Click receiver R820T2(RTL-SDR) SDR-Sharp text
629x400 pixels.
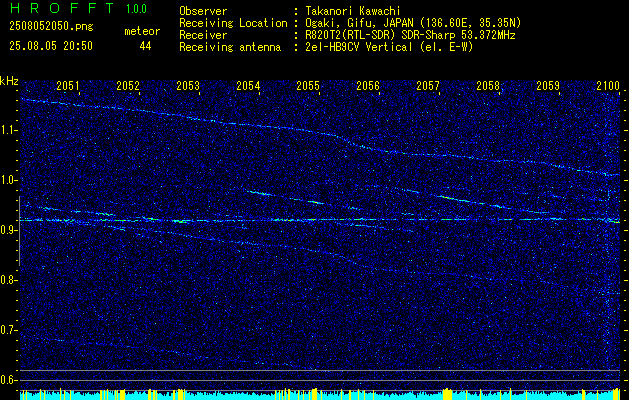coord(410,35)
